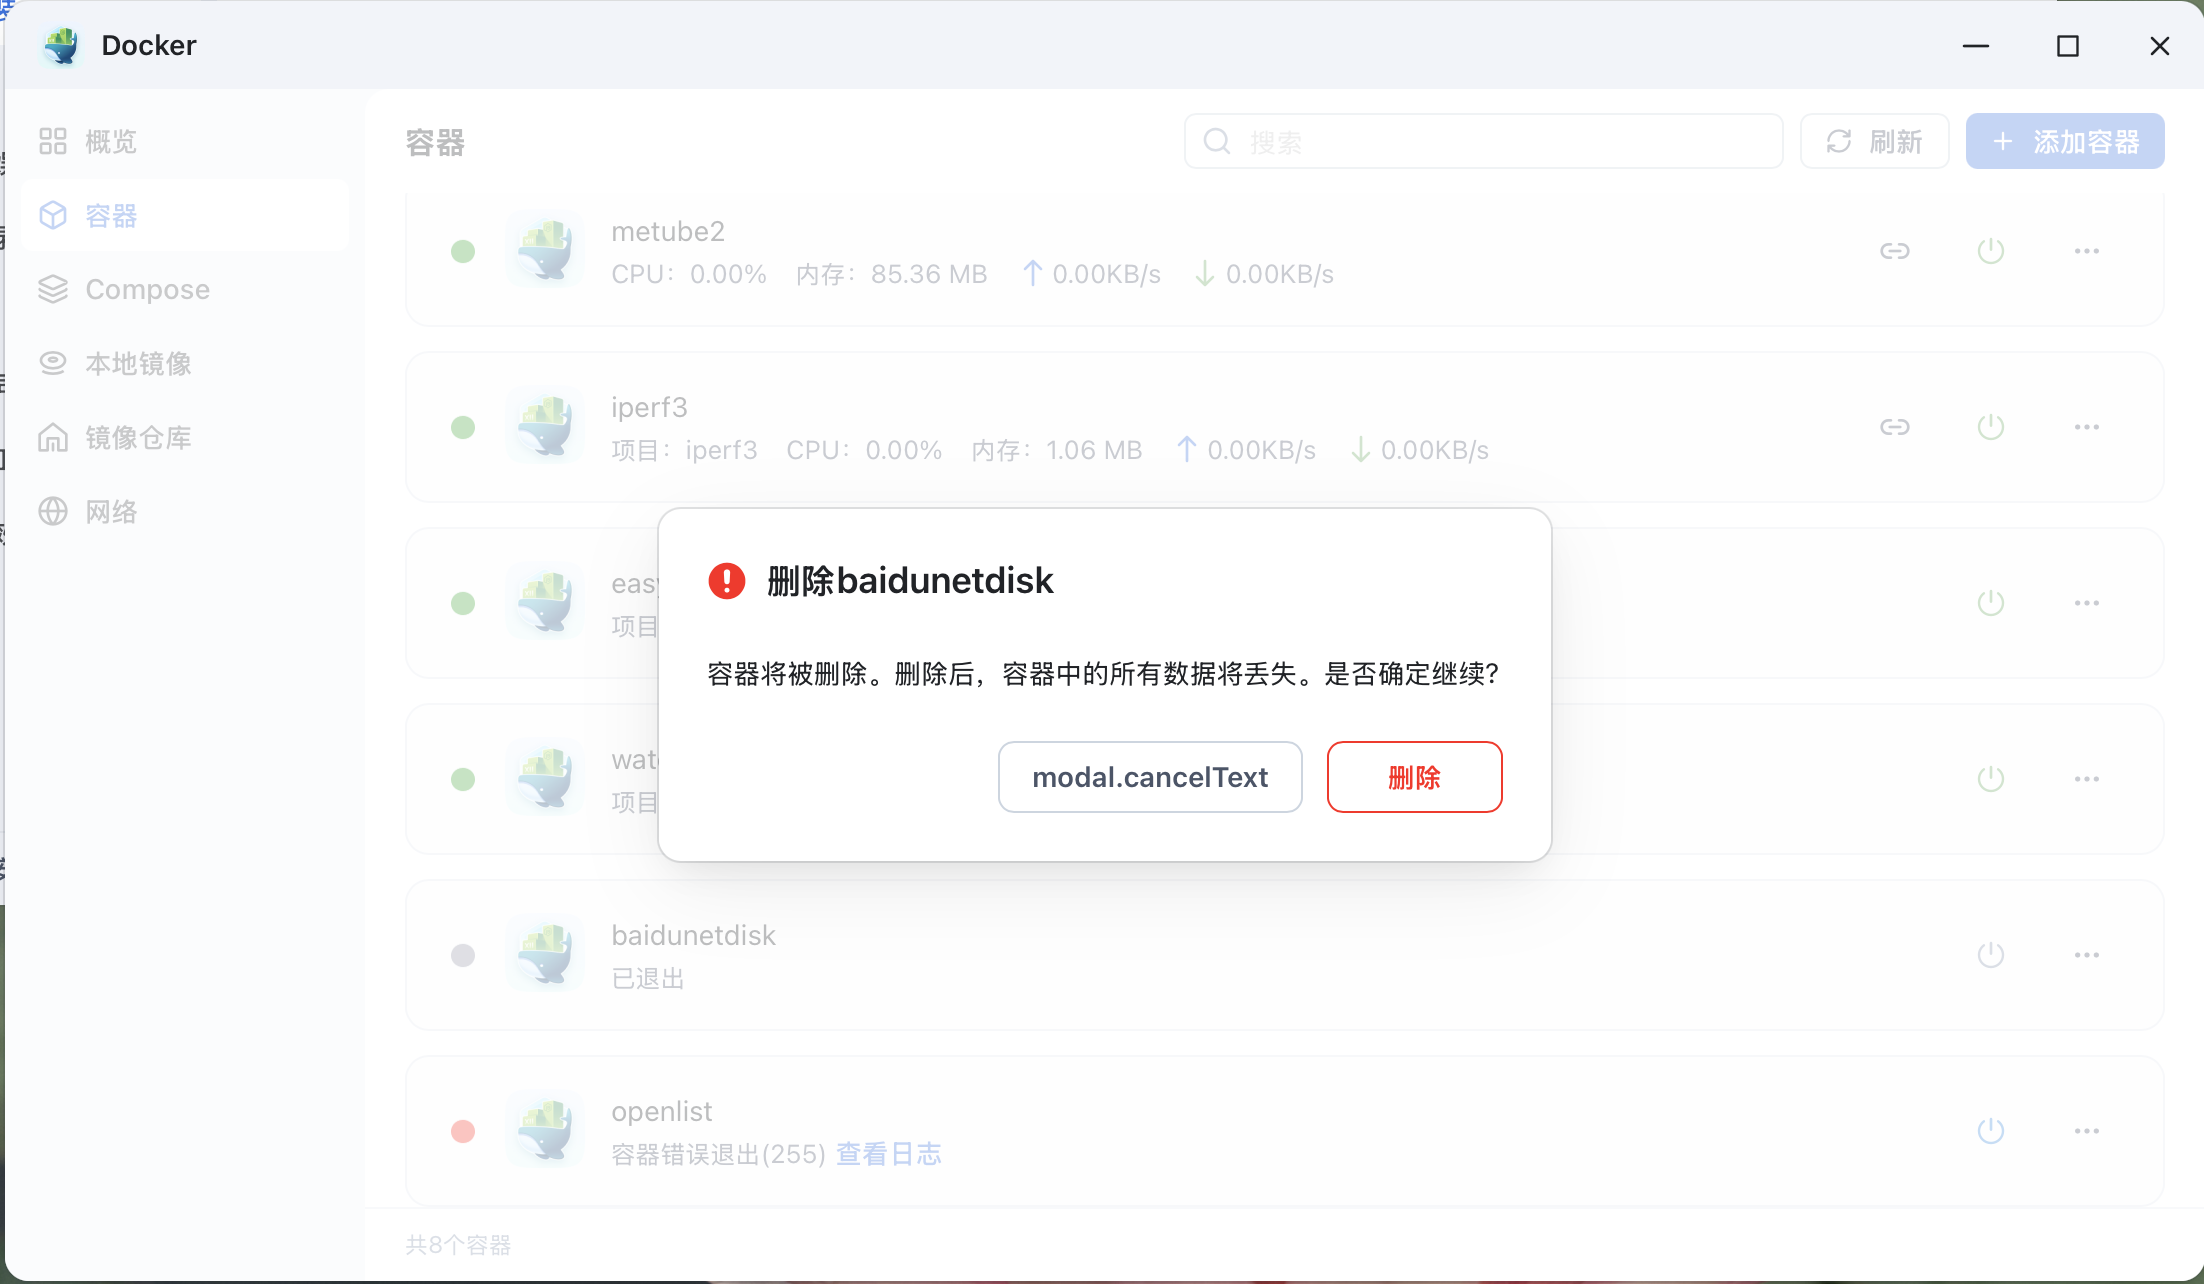
Task: Click the link icon on the metube2 row
Action: point(1894,250)
